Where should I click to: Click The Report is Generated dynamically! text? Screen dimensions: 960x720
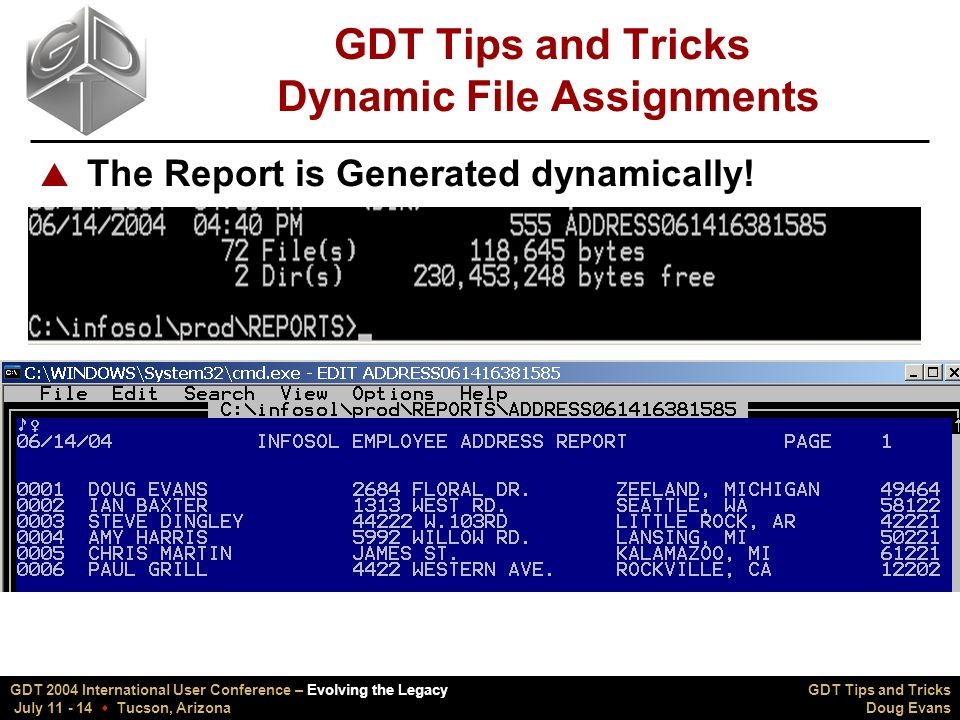421,174
